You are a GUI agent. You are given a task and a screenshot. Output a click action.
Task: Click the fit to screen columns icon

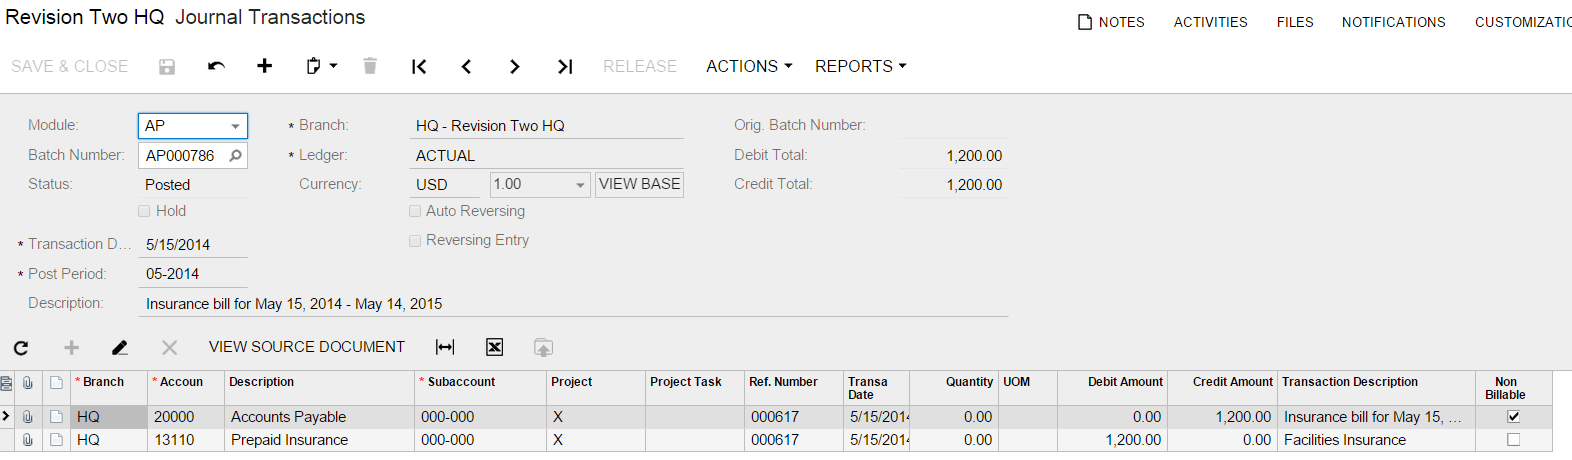click(445, 347)
